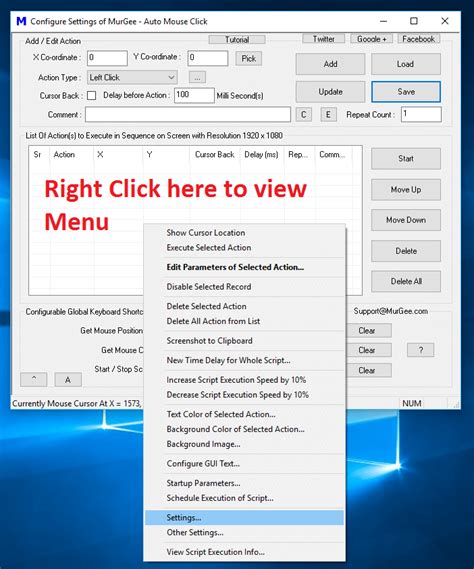
Task: Click the Update action button
Action: (x=330, y=92)
